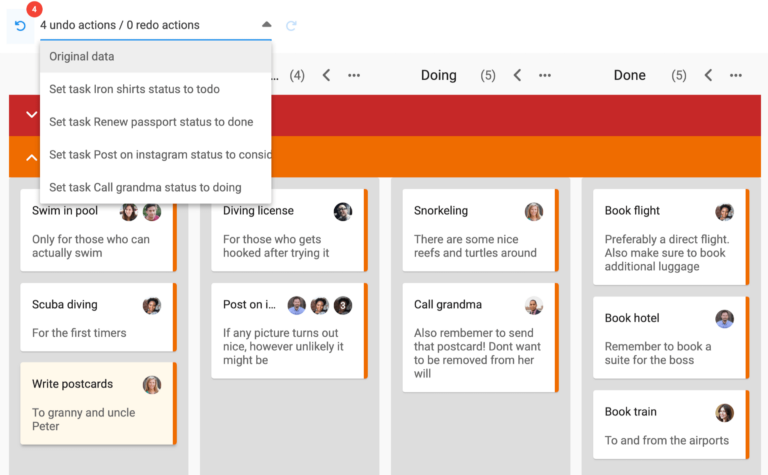The image size is (768, 475).
Task: Click the Call grandma assignee avatar
Action: tap(534, 306)
